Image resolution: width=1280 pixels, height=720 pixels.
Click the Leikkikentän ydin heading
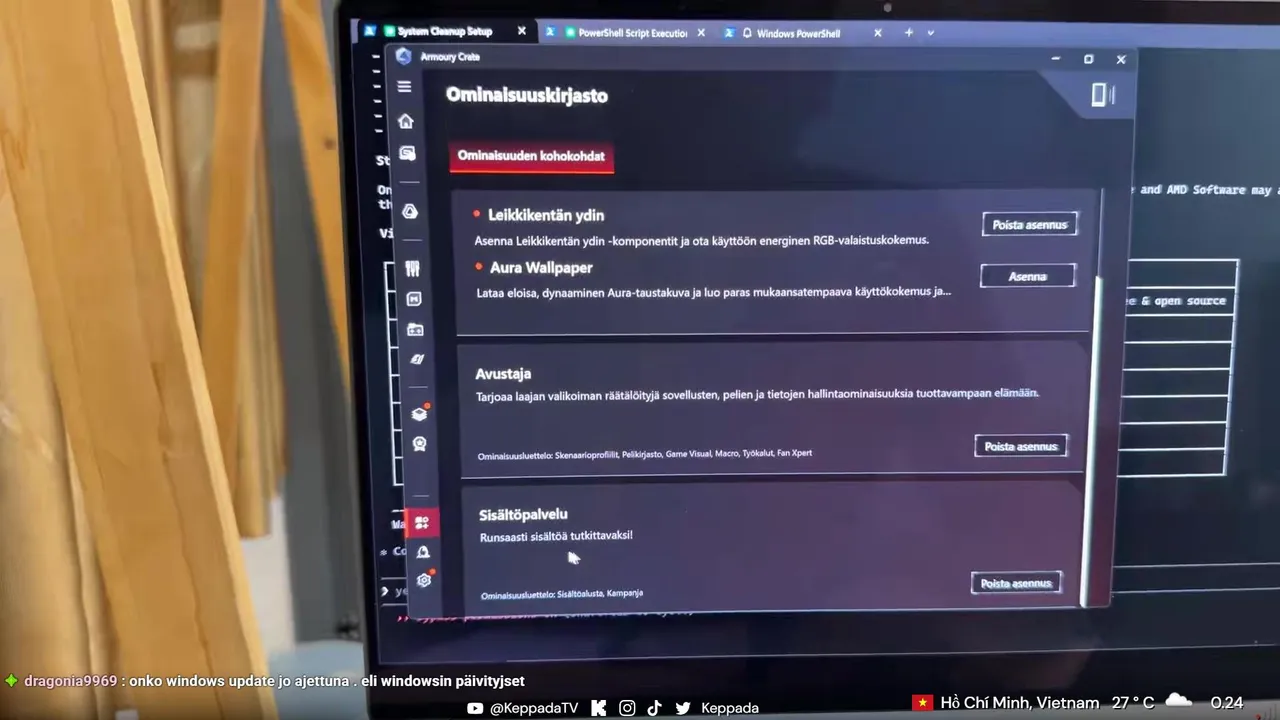(546, 215)
